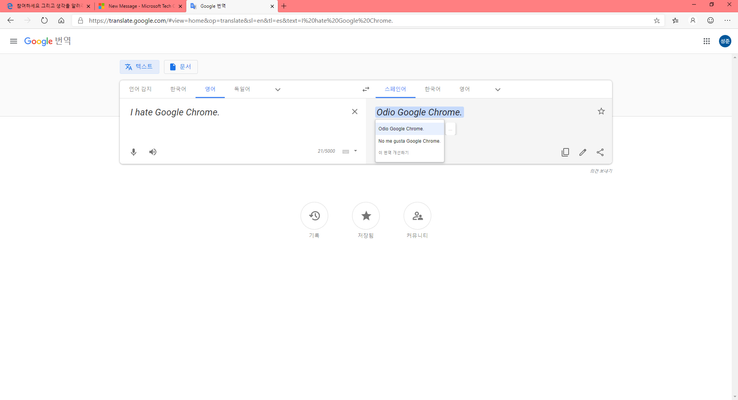Switch to 텍스트 translation mode
Screen dimensions: 738x400
tap(139, 67)
